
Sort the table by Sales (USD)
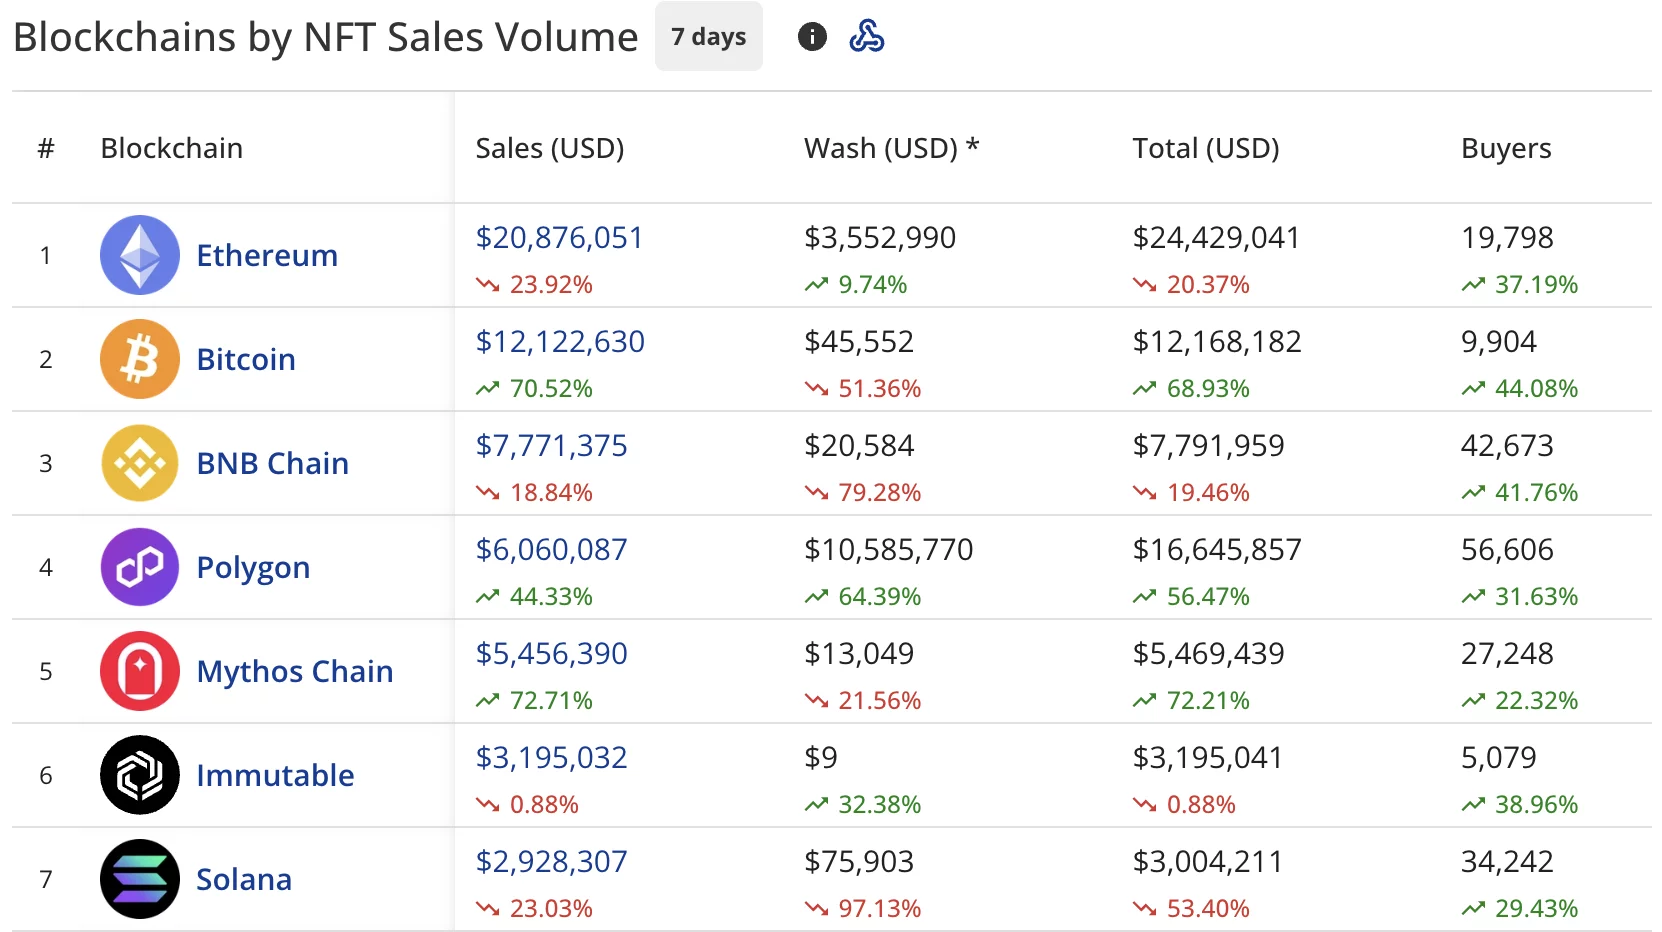point(550,148)
